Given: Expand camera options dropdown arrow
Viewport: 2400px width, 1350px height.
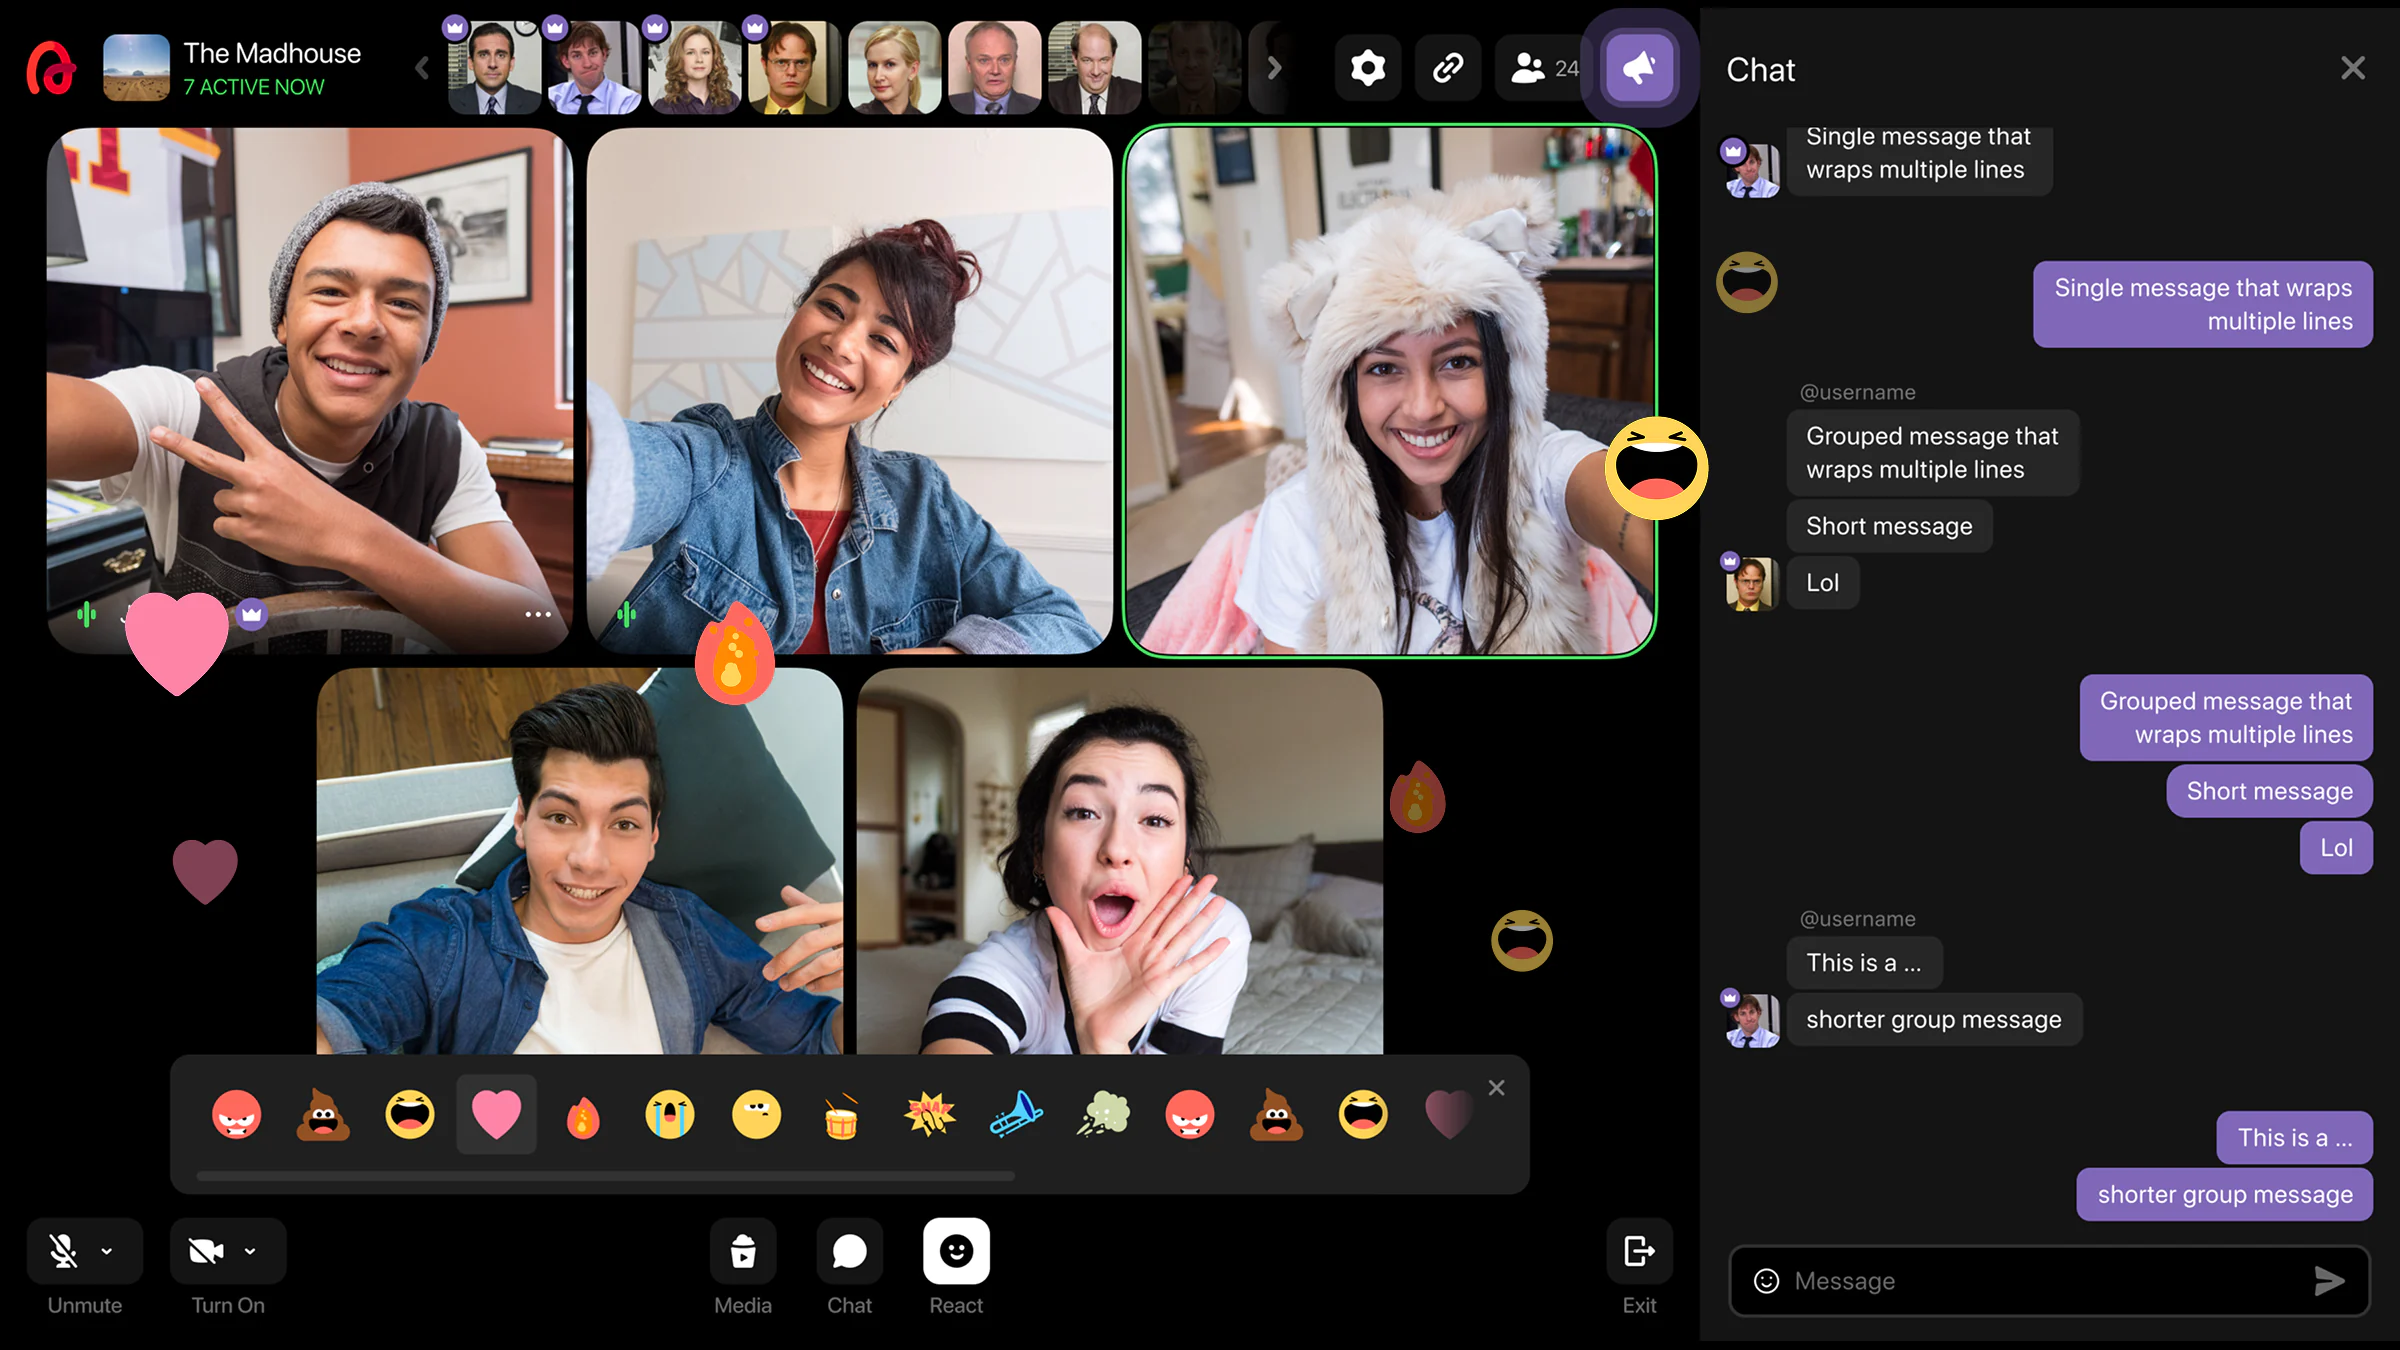Looking at the screenshot, I should coord(250,1251).
